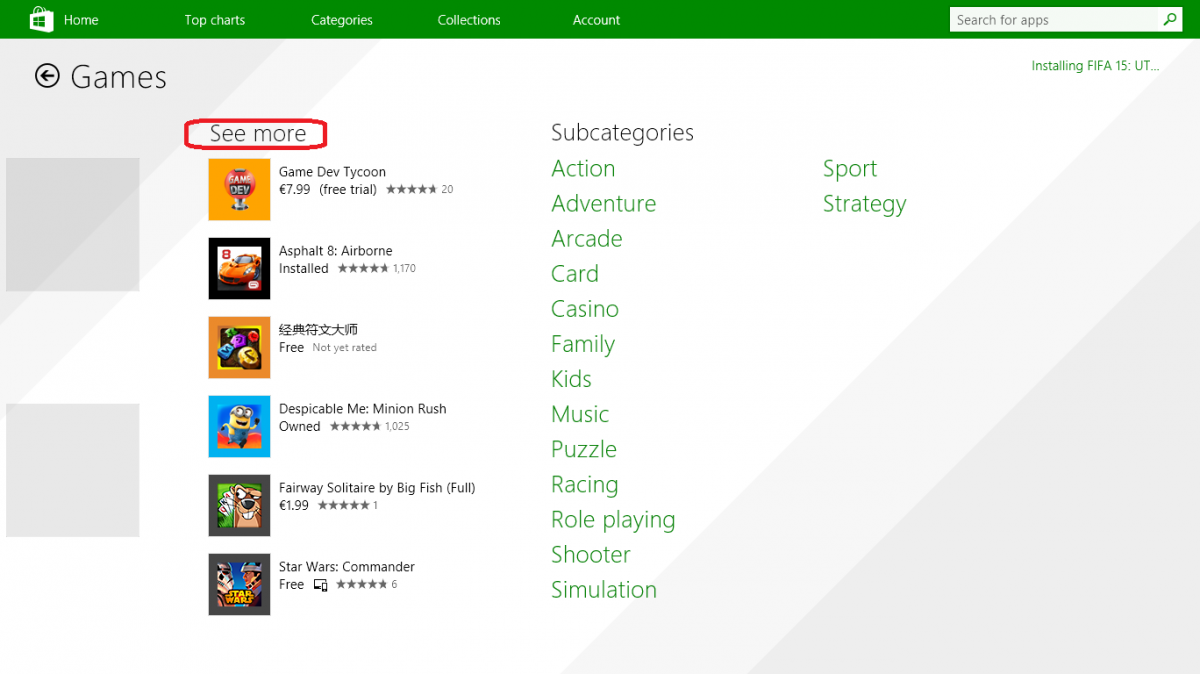This screenshot has width=1200, height=674.
Task: Open Top charts menu
Action: pyautogui.click(x=215, y=20)
